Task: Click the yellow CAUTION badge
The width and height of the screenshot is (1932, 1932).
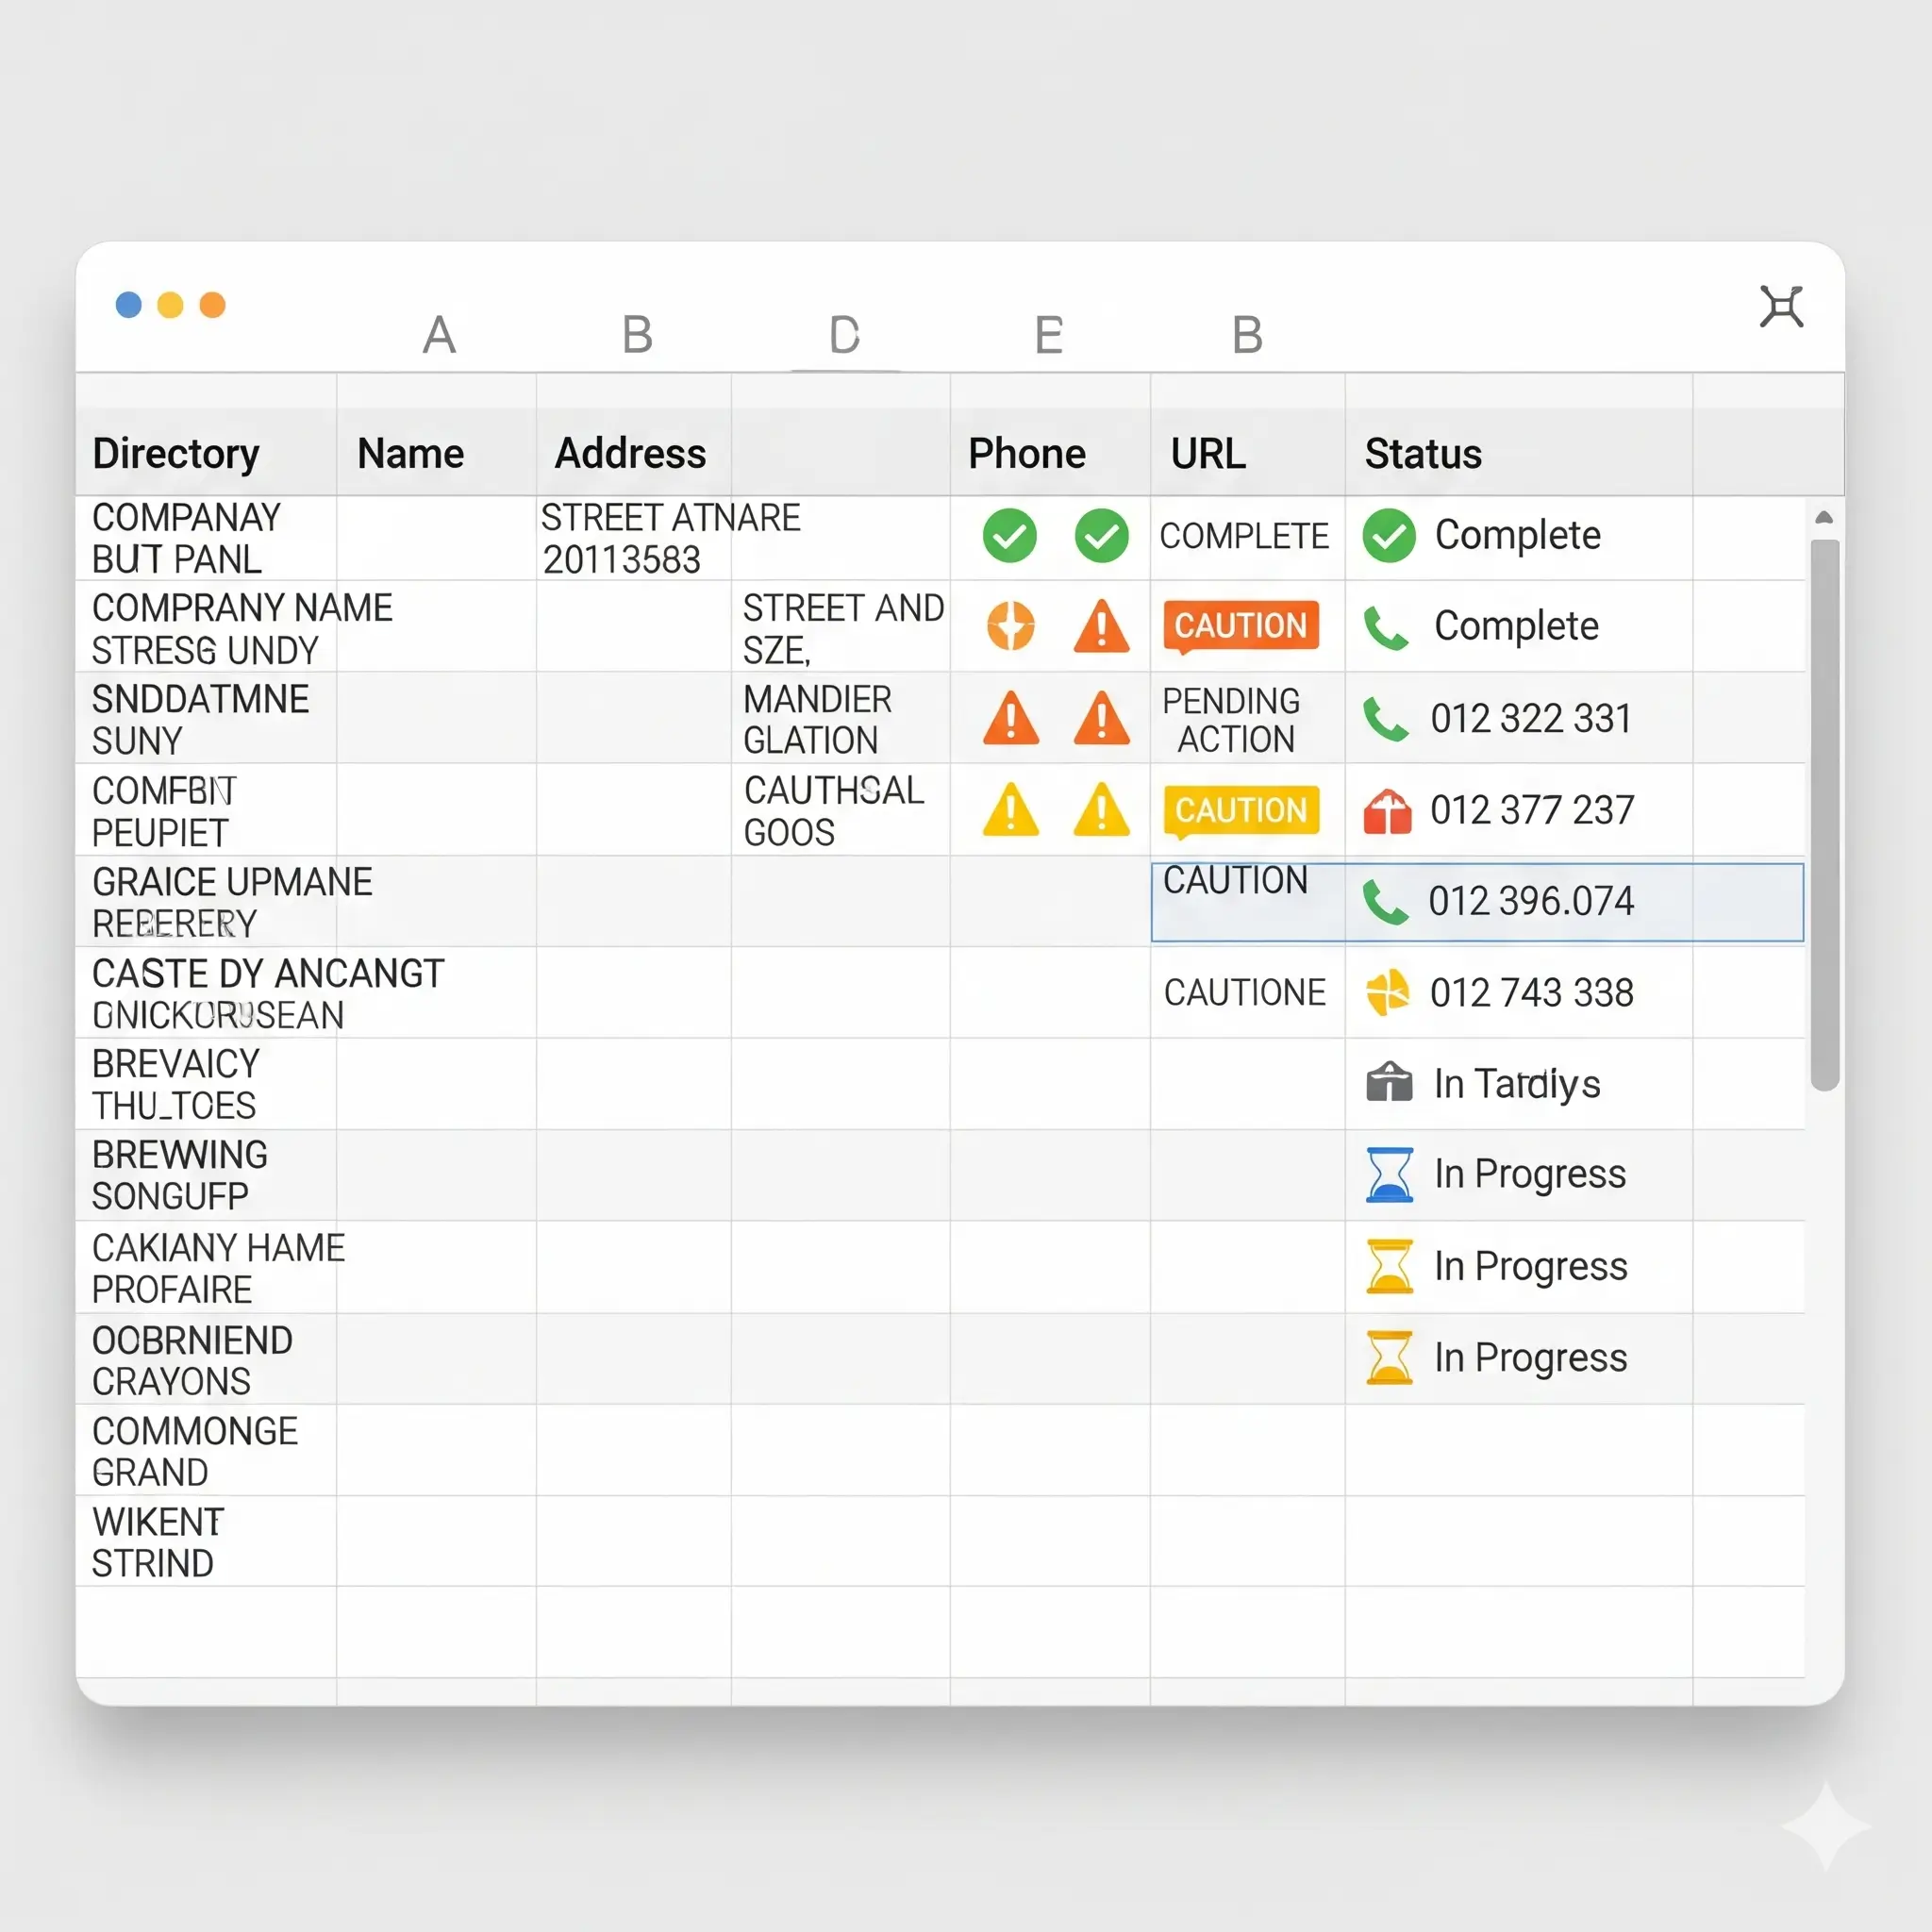Action: pos(1241,810)
